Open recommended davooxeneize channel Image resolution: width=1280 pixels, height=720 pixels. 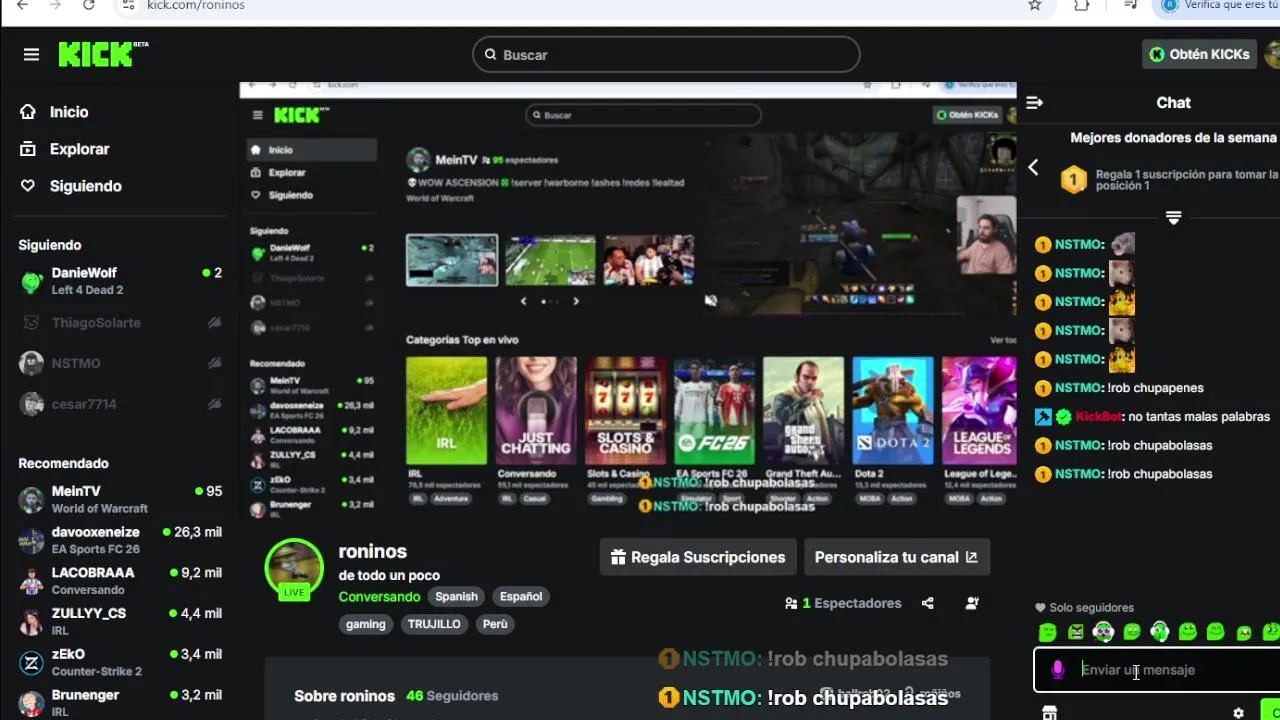[x=120, y=540]
